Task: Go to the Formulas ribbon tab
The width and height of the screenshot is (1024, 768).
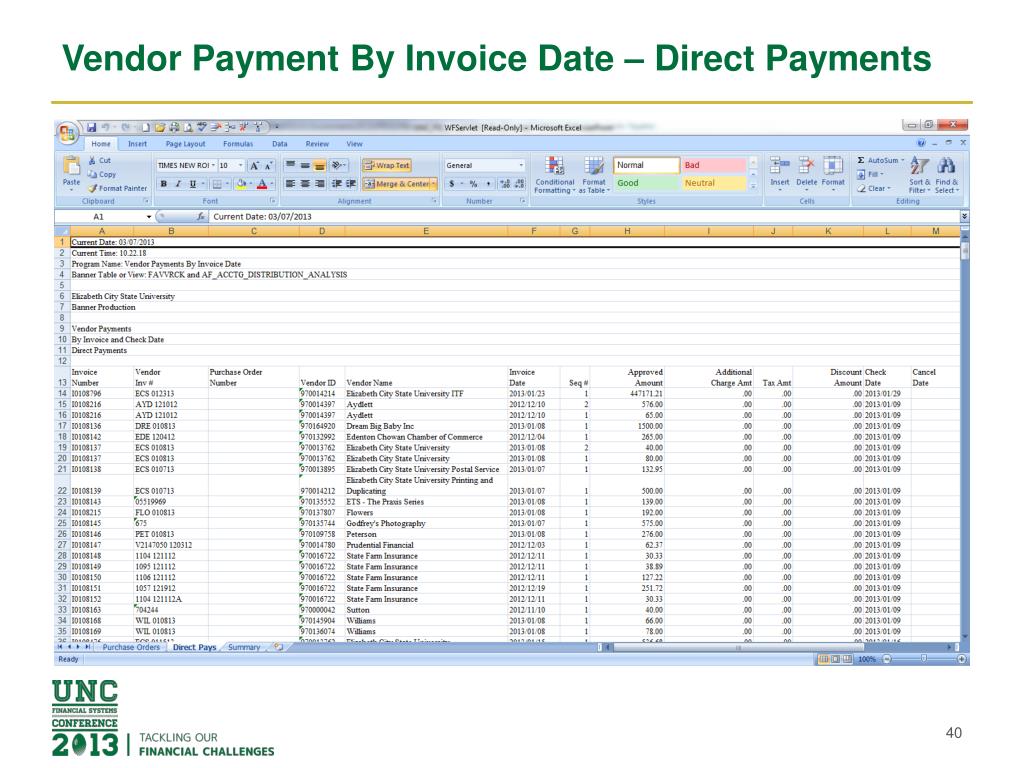Action: coord(238,144)
